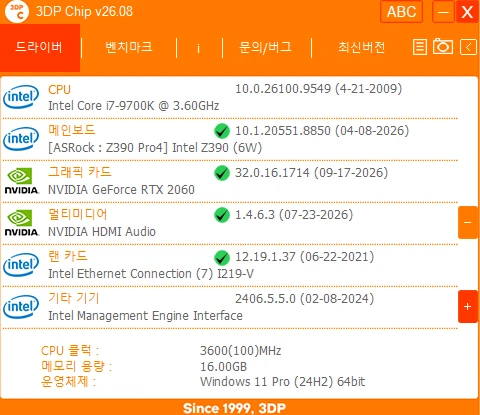Click the Intel logo next to CPU

(21, 97)
